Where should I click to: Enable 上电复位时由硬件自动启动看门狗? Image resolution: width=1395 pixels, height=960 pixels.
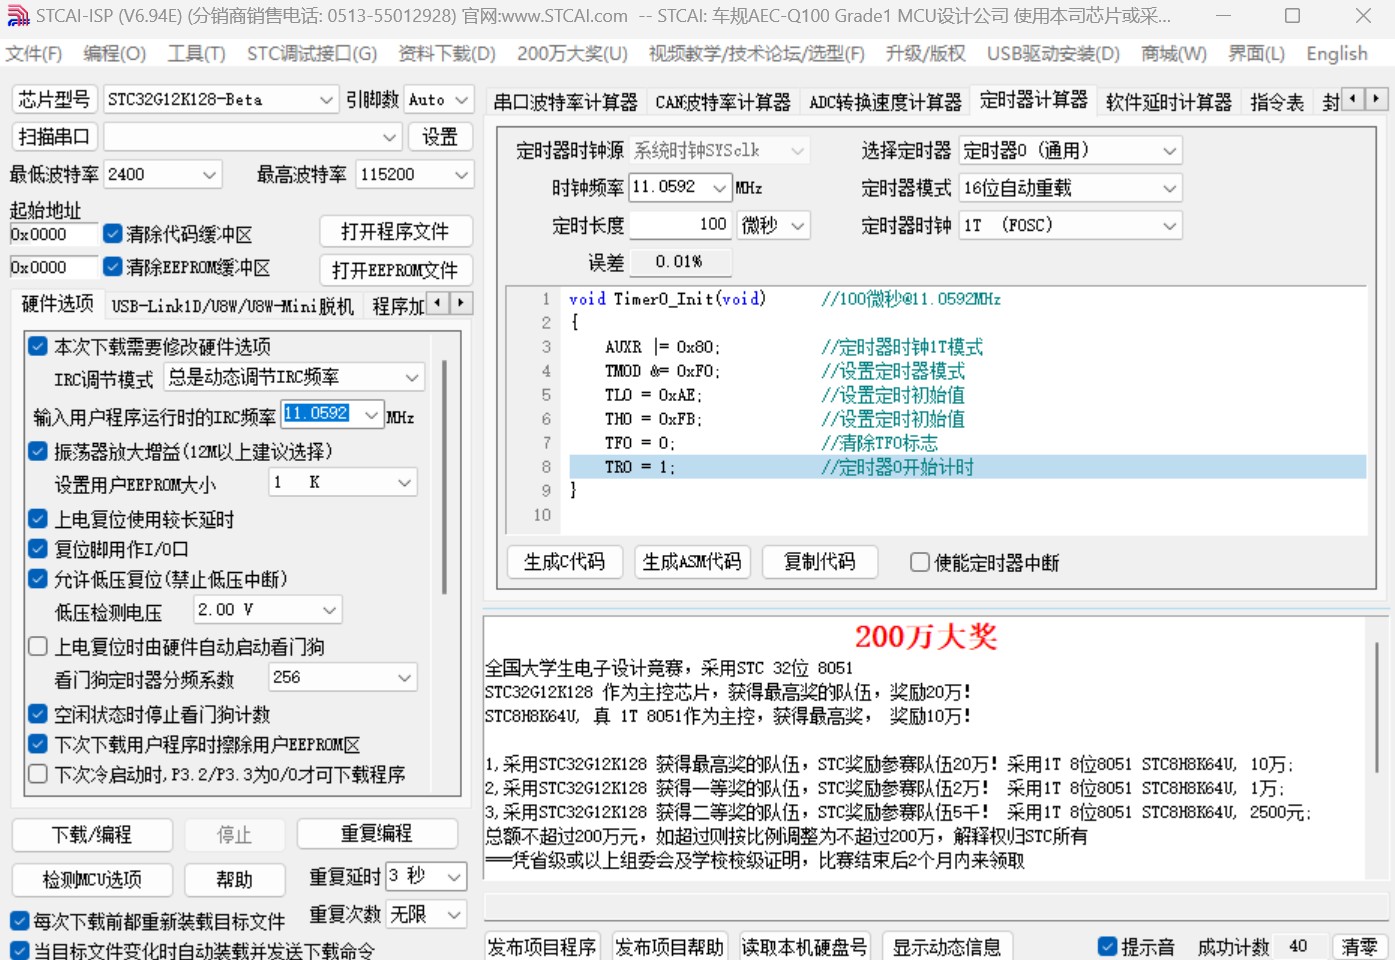pyautogui.click(x=38, y=646)
